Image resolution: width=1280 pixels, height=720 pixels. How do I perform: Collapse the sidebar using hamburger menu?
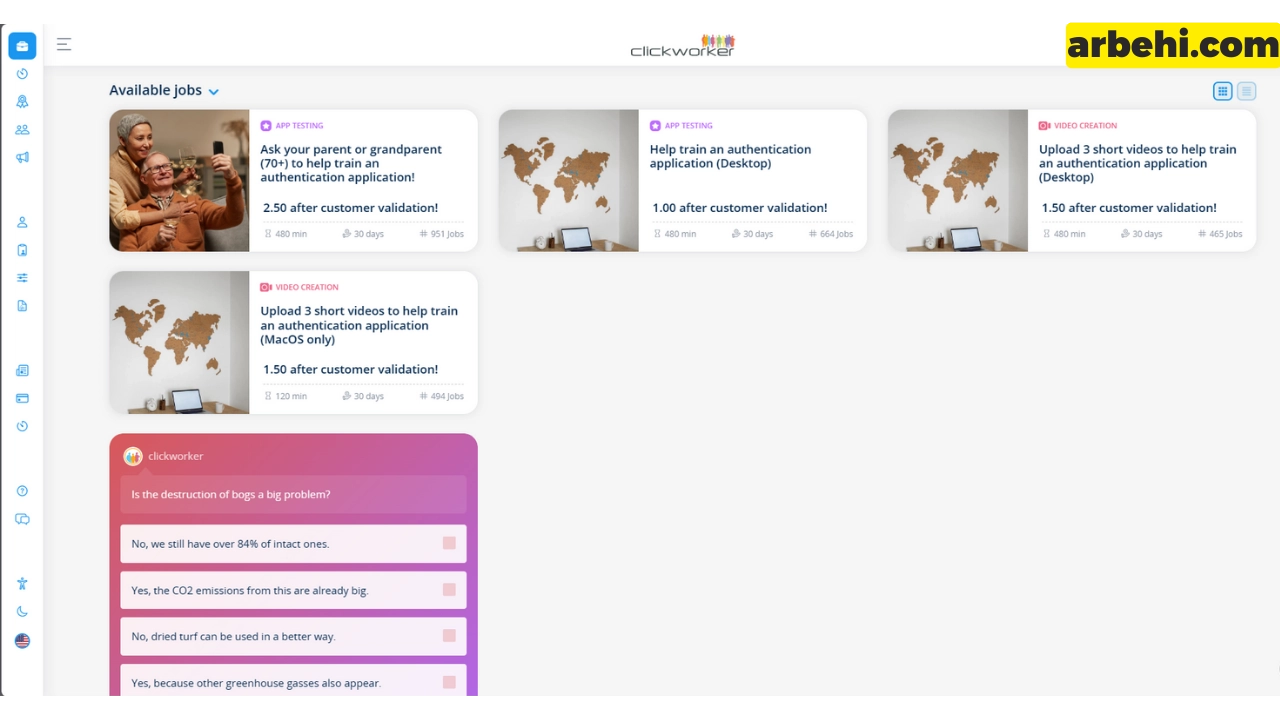(x=64, y=44)
